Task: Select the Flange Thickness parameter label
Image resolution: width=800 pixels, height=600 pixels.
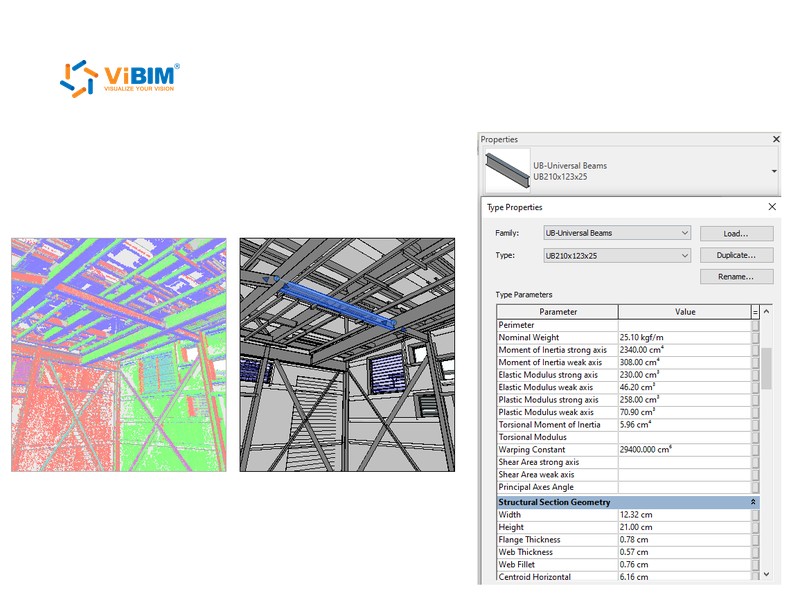Action: pos(529,540)
